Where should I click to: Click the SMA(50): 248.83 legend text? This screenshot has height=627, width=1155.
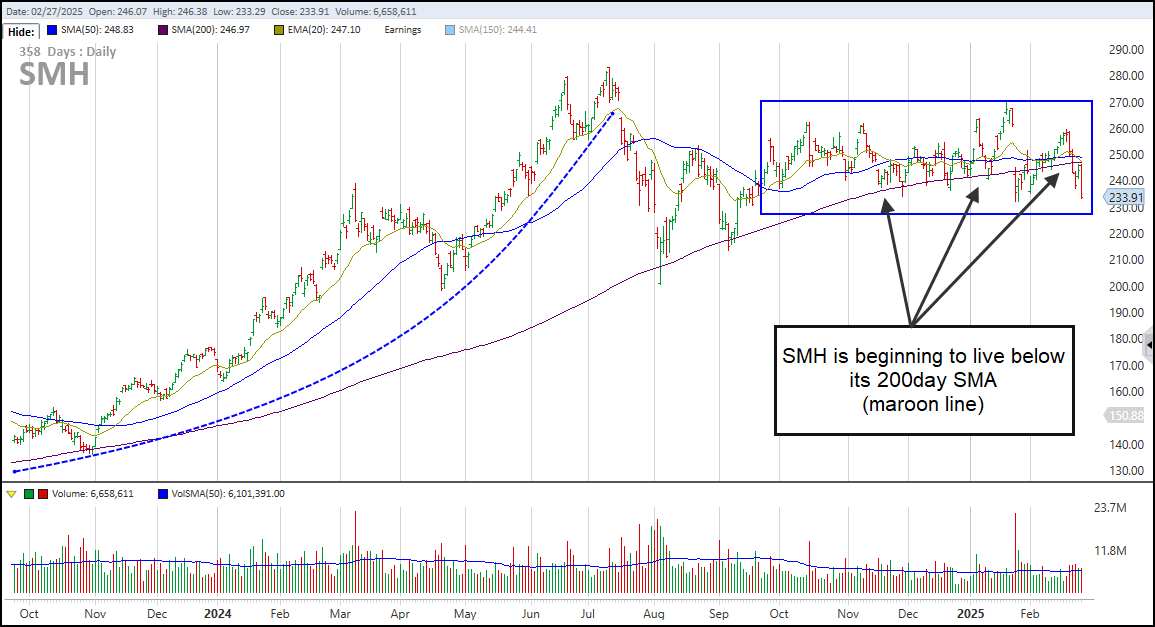coord(97,30)
